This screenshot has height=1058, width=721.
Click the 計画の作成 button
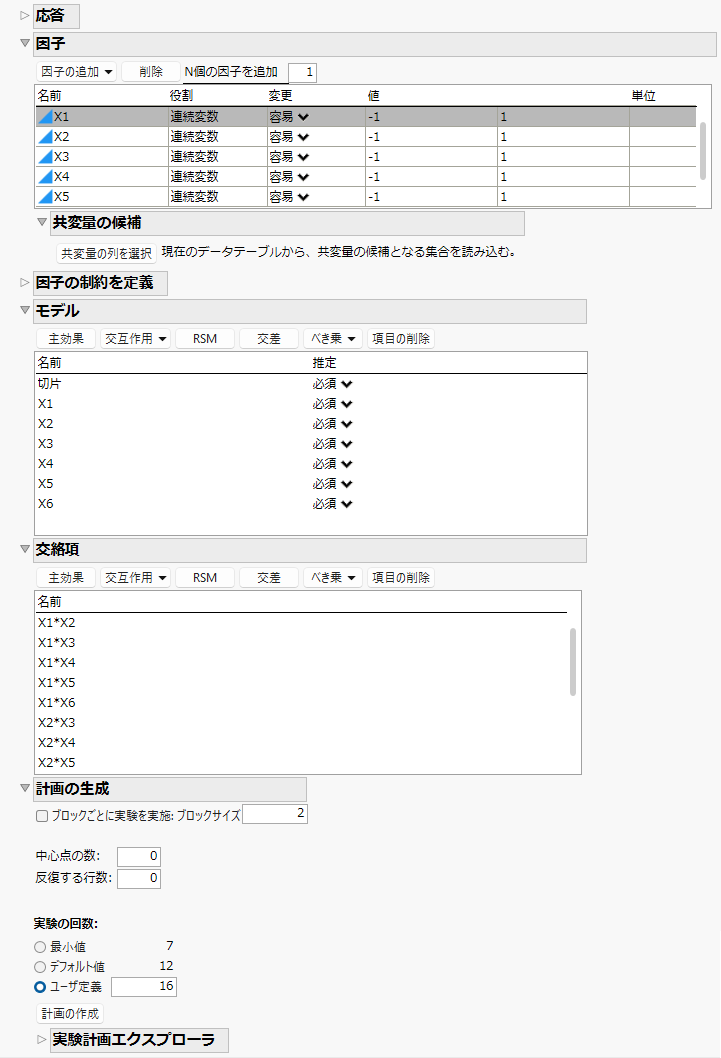[70, 1013]
